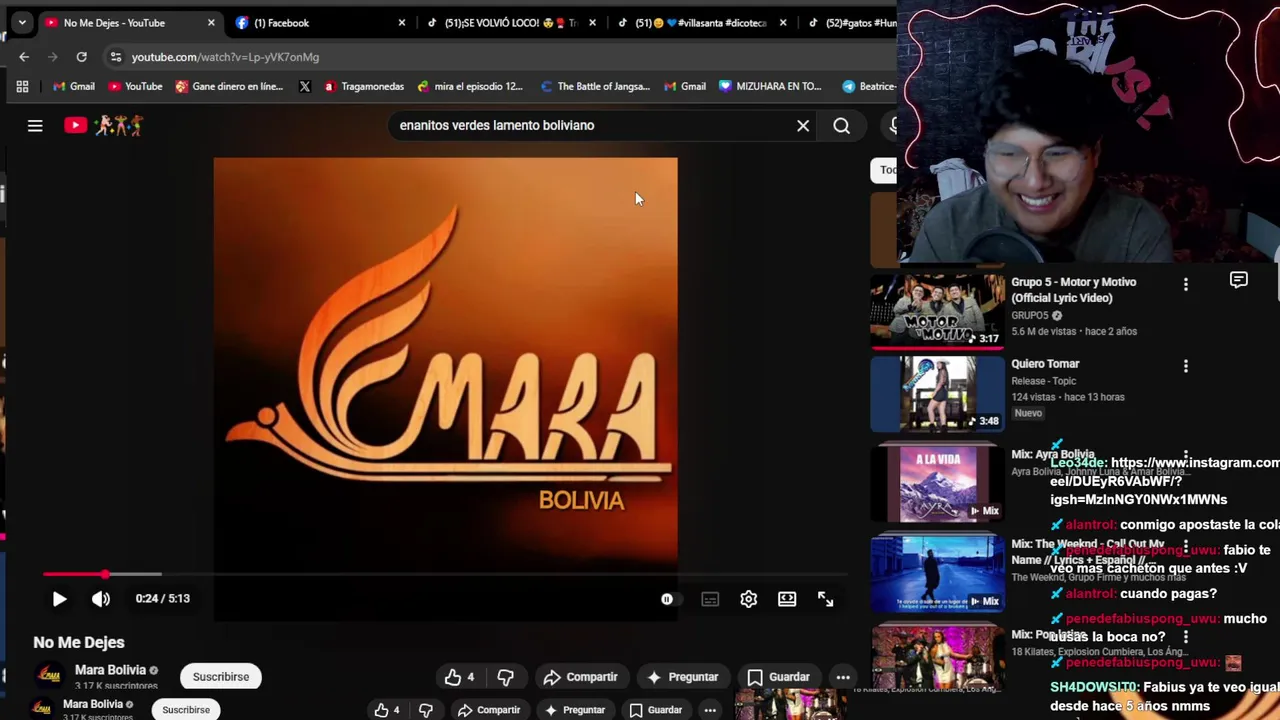Screen dimensions: 1280x720
Task: Focus the YouTube search input field
Action: tap(590, 126)
